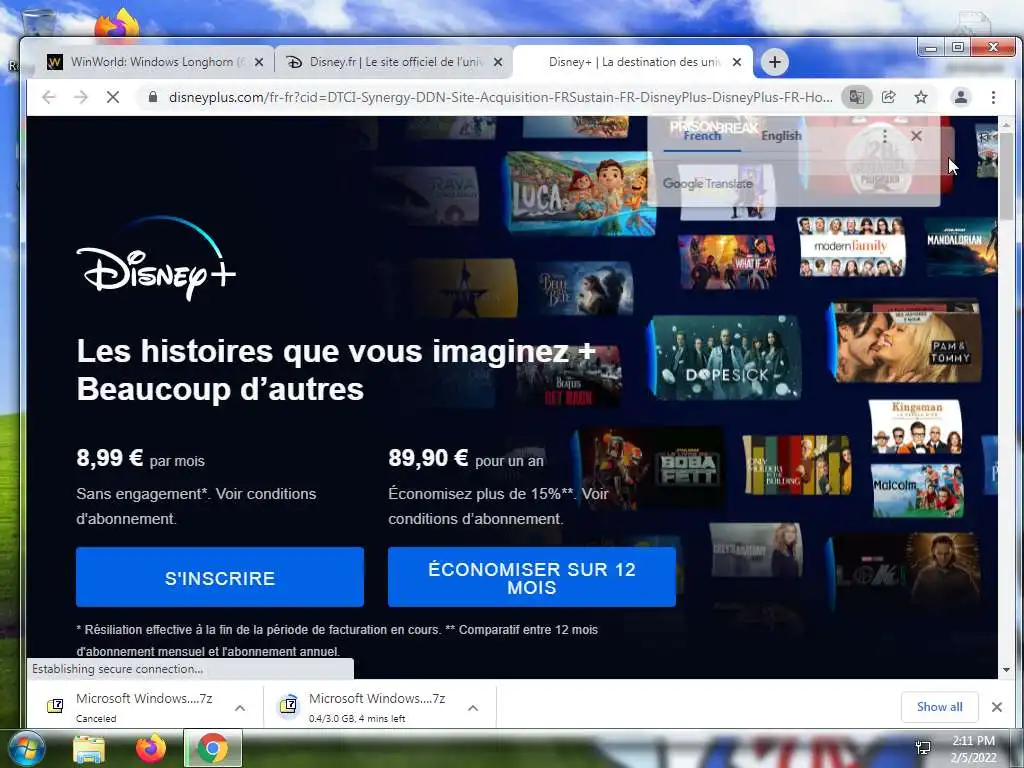Expand options for canceled download

(240, 708)
